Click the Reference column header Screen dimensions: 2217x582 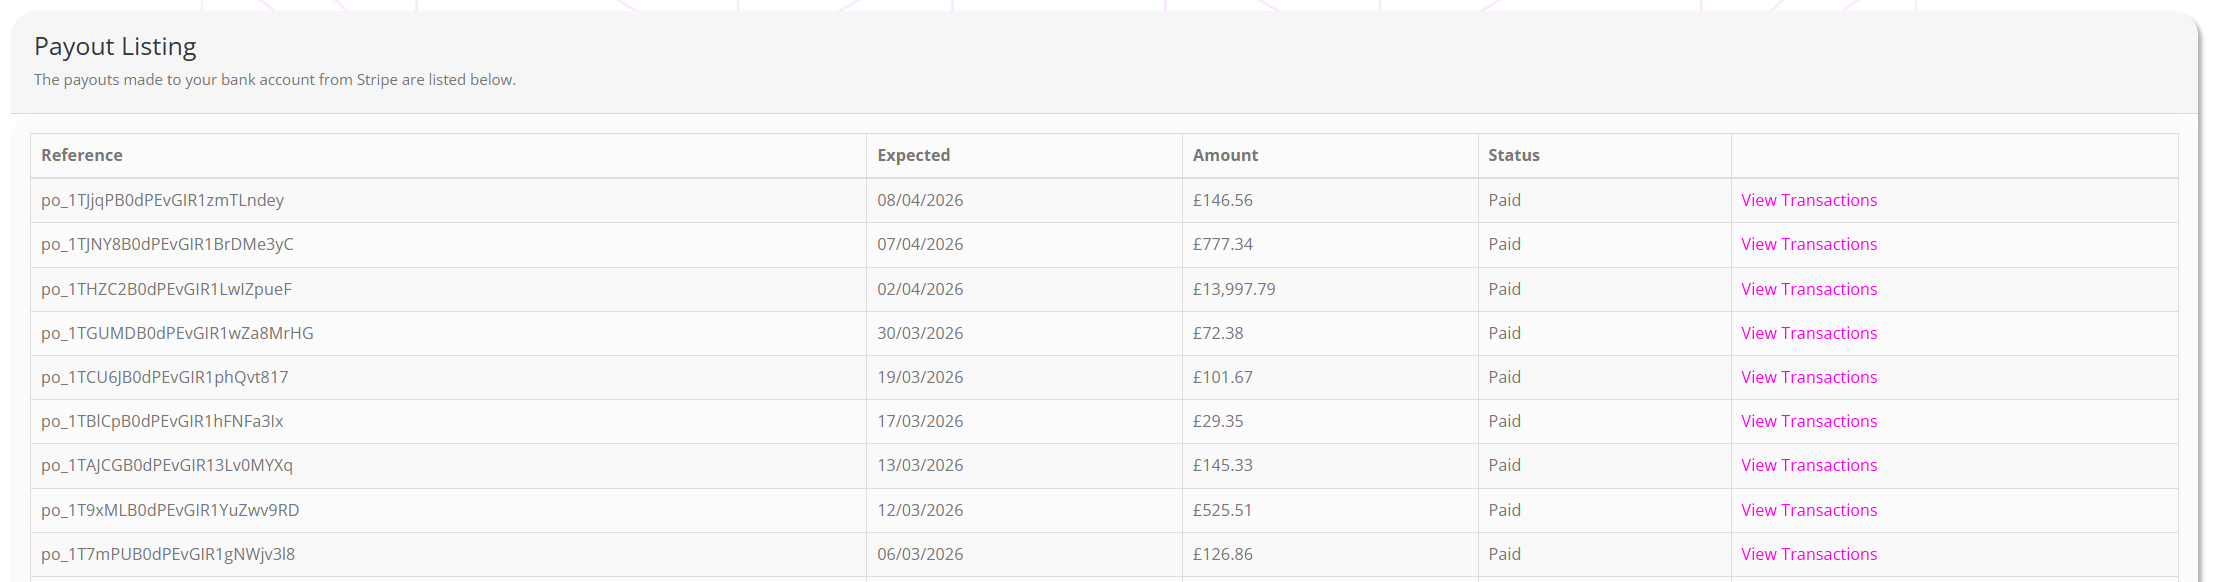[x=82, y=155]
